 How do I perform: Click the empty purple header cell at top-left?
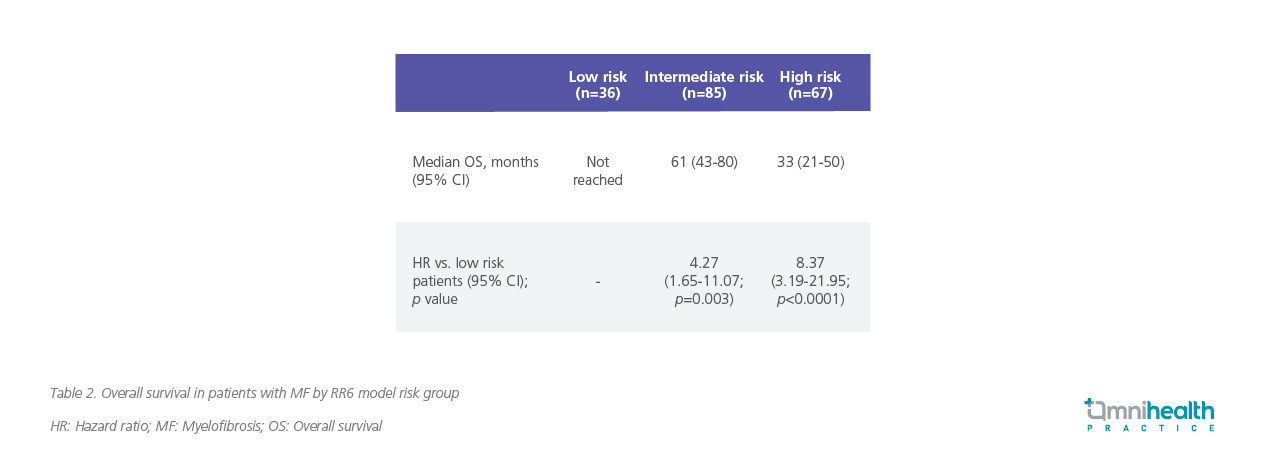click(x=472, y=83)
